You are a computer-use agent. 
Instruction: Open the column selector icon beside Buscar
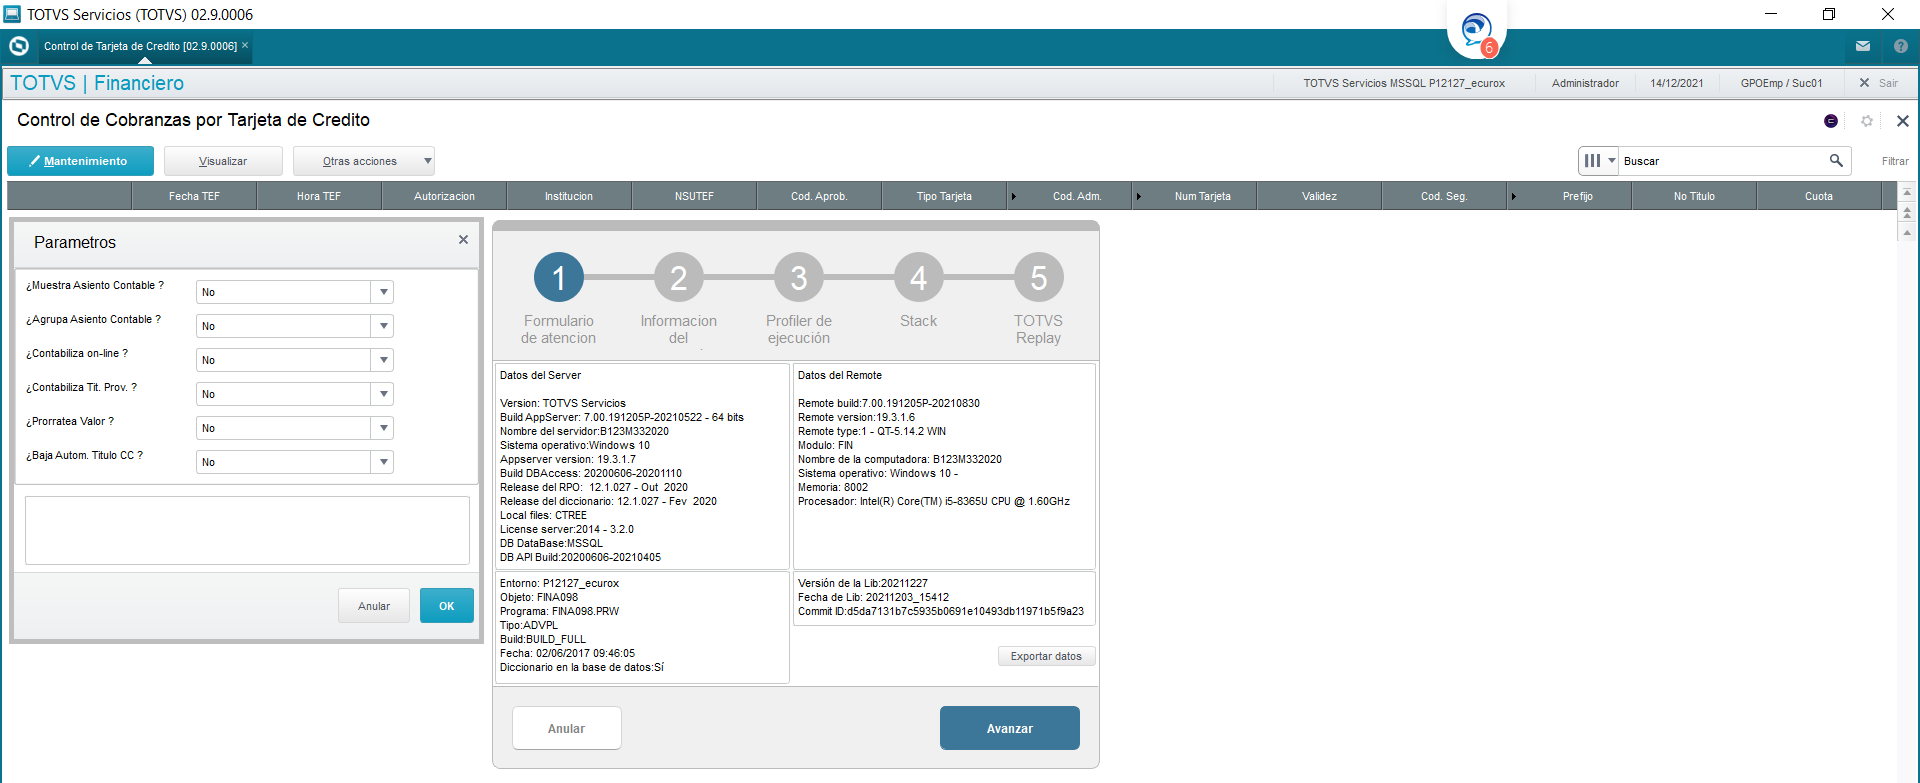coord(1599,160)
